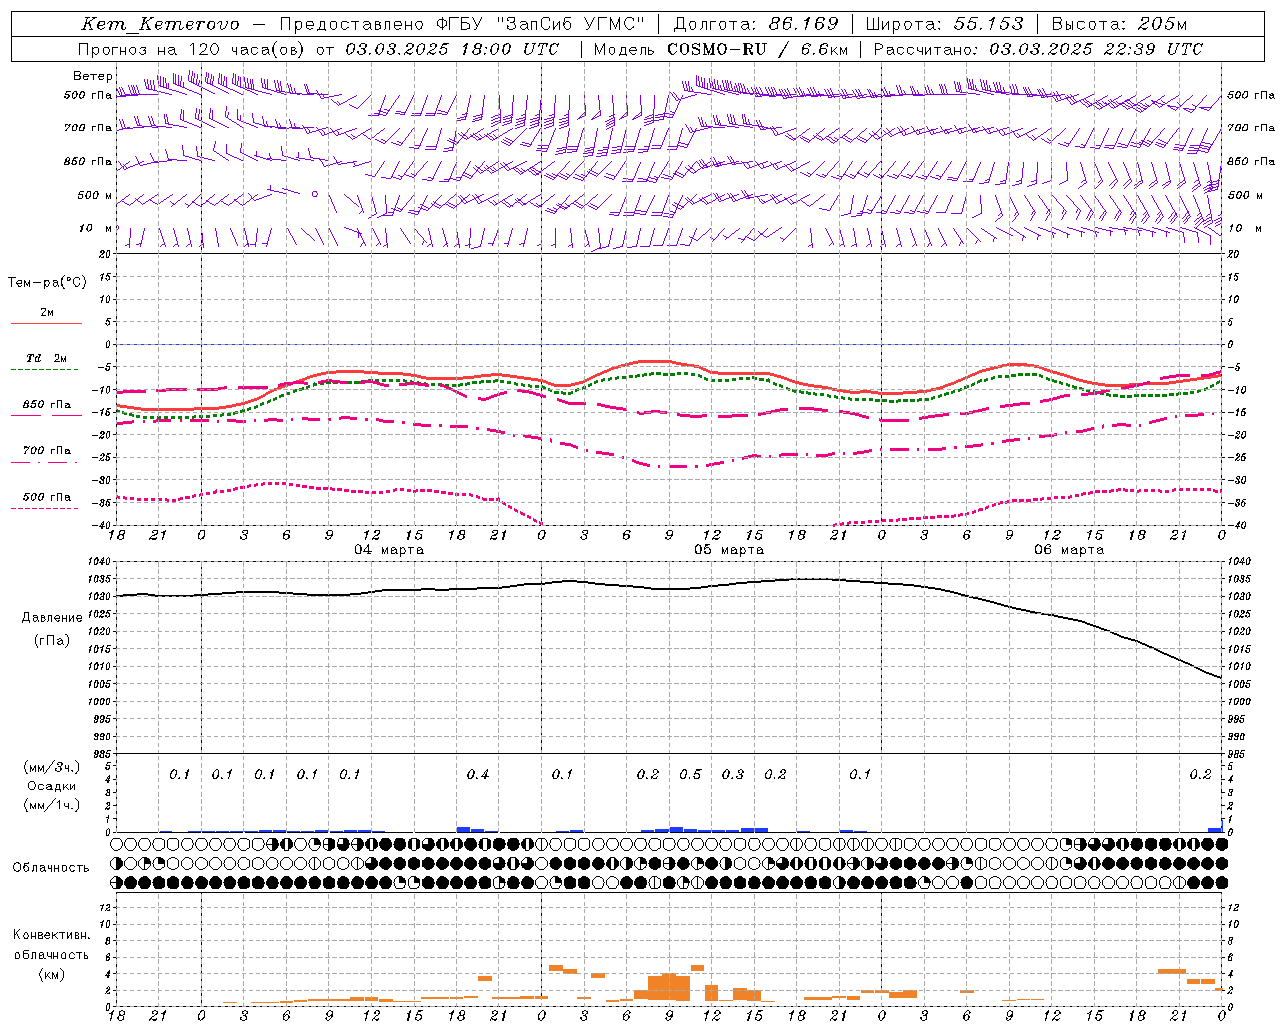Click the 0.3 precipitation value

[x=733, y=775]
